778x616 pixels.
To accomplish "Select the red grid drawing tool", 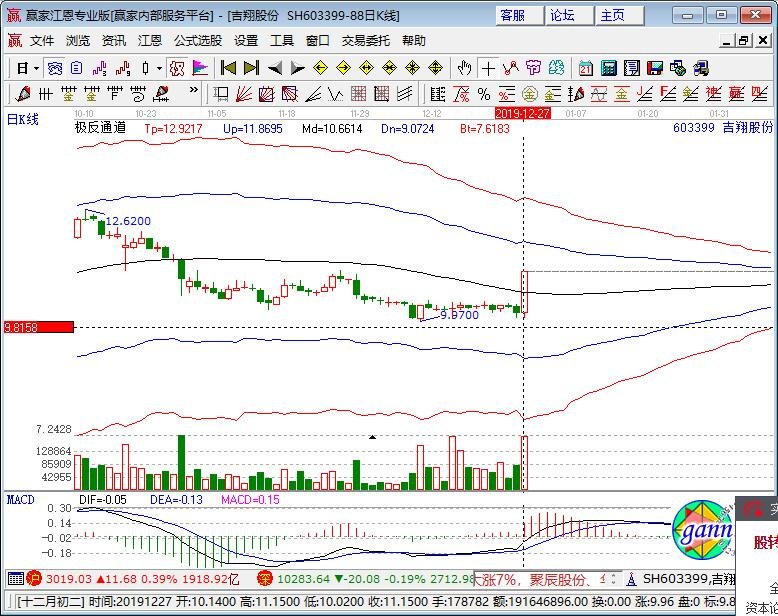I will pyautogui.click(x=358, y=94).
